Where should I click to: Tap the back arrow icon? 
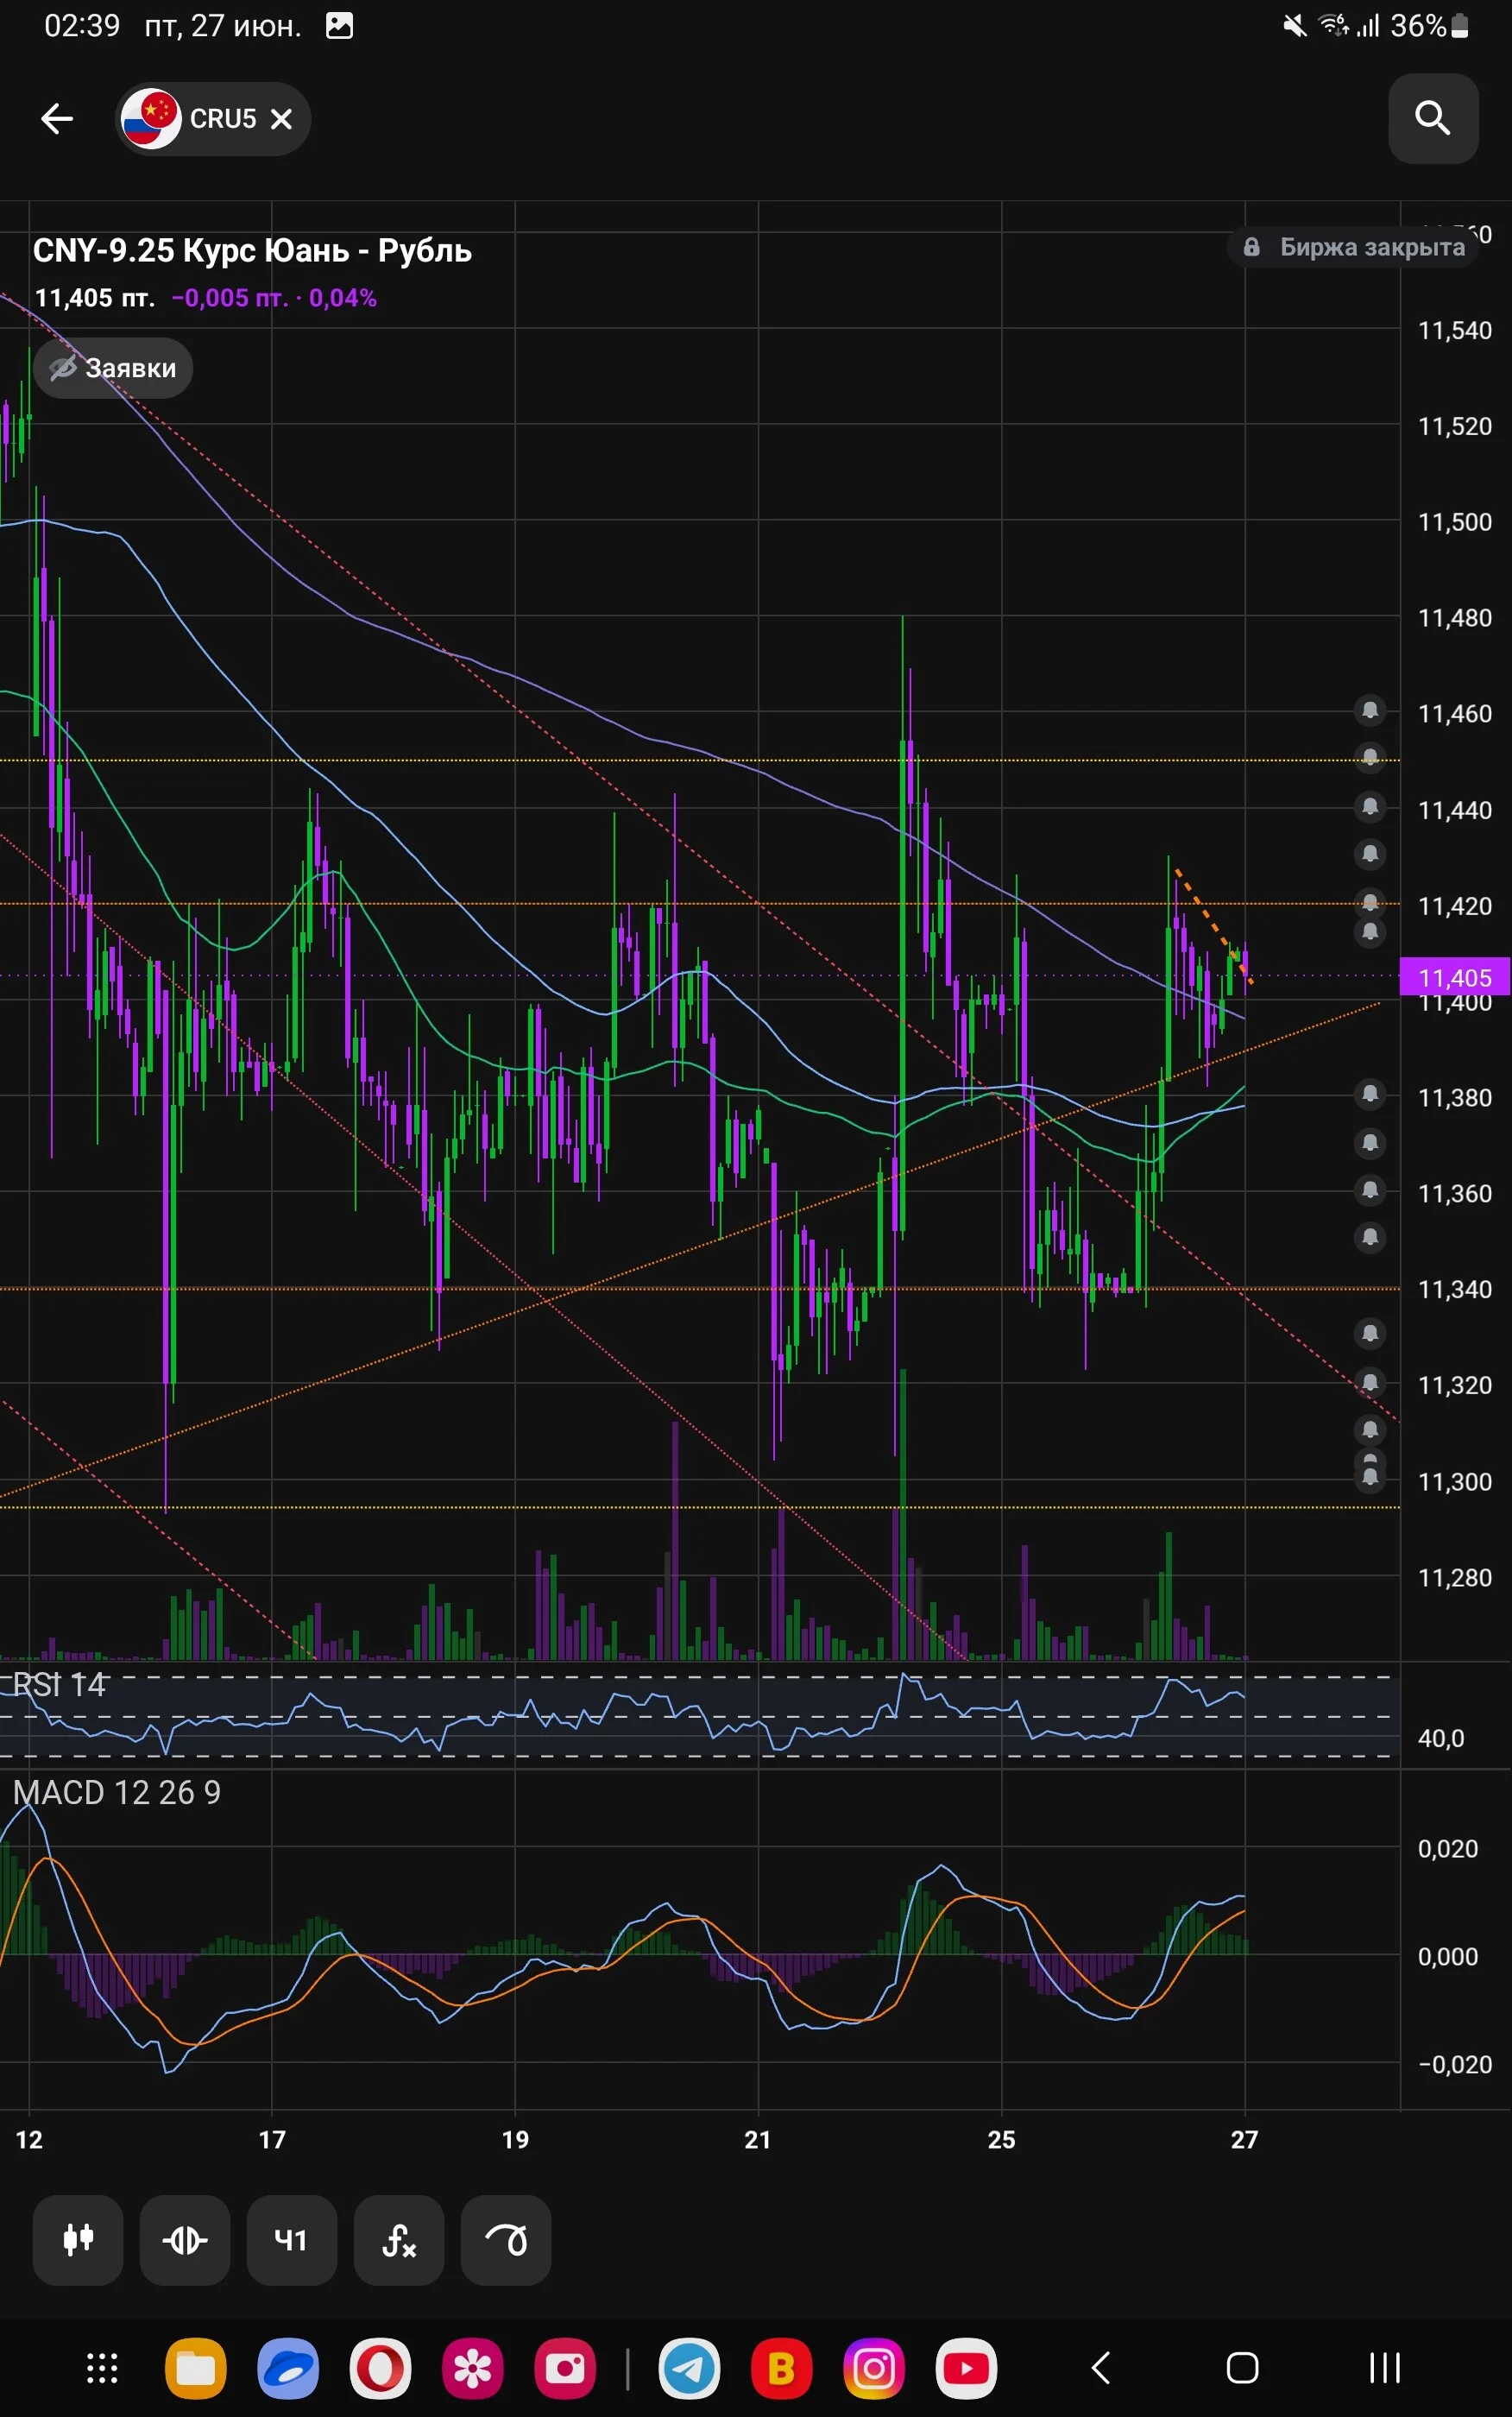click(57, 119)
